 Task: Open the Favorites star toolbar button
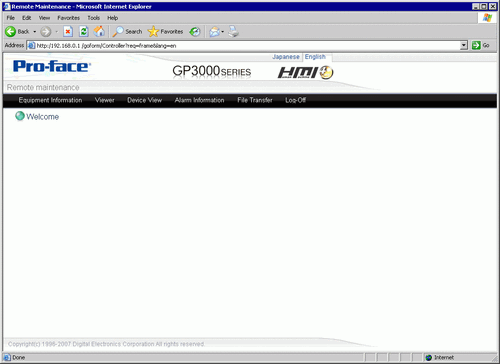click(x=165, y=32)
